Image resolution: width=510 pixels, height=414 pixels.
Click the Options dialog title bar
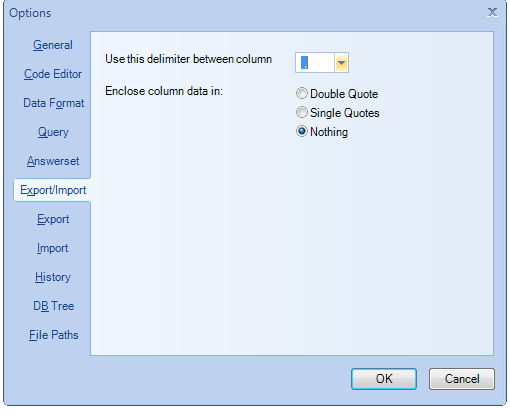tap(247, 13)
